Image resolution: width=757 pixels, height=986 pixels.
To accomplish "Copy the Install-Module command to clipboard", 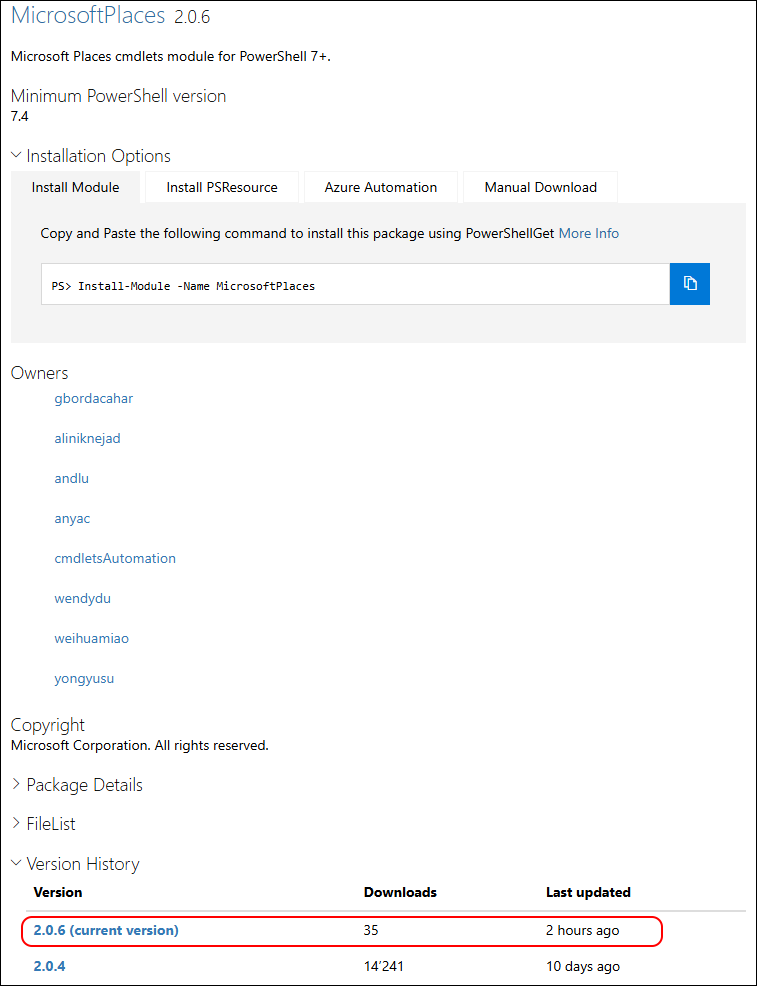I will [x=690, y=284].
